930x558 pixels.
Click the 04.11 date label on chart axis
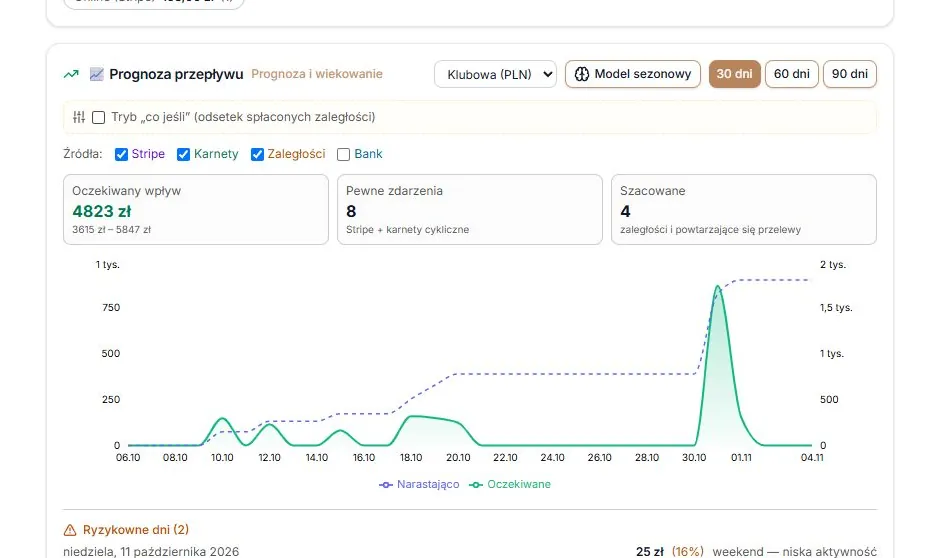click(812, 458)
